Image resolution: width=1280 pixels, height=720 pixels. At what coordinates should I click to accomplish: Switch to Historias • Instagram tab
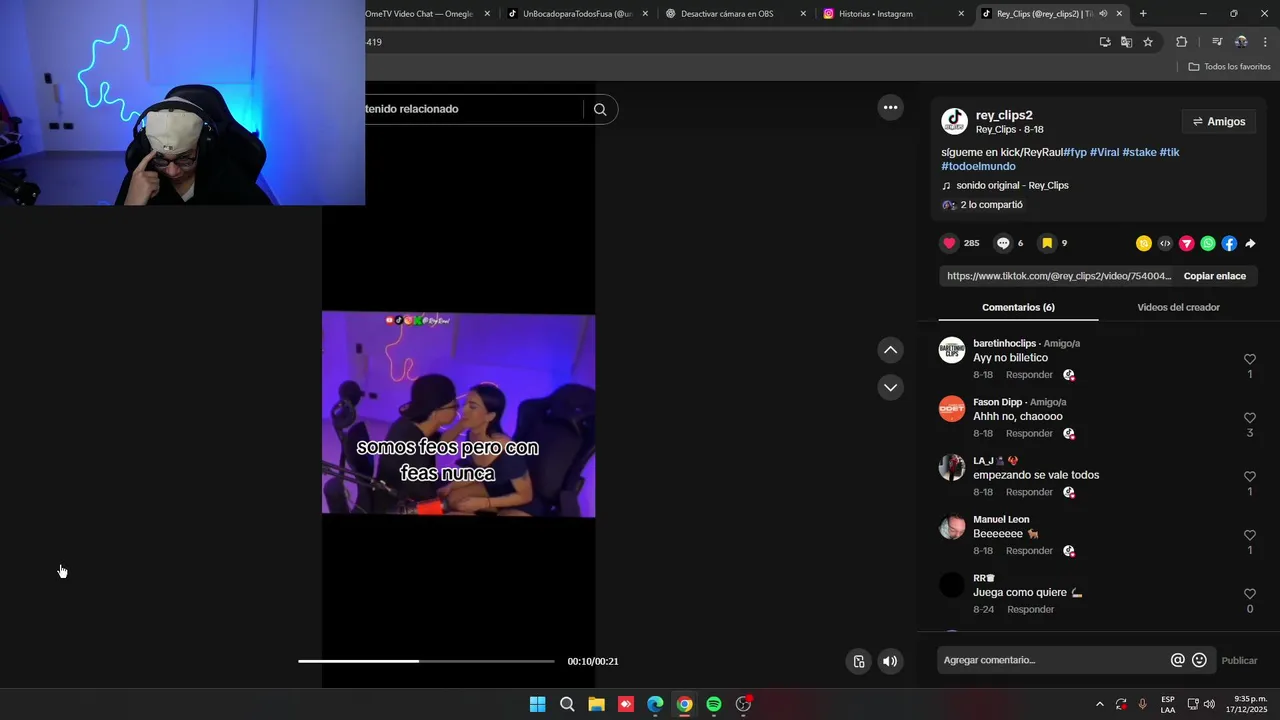coord(892,14)
